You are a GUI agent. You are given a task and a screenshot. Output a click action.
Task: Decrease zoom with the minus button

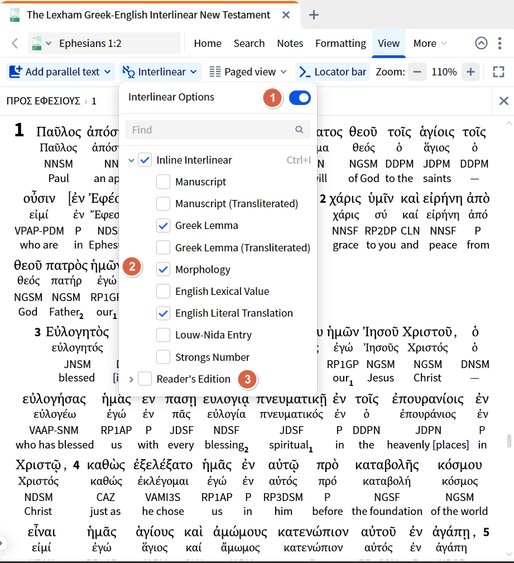[x=417, y=72]
